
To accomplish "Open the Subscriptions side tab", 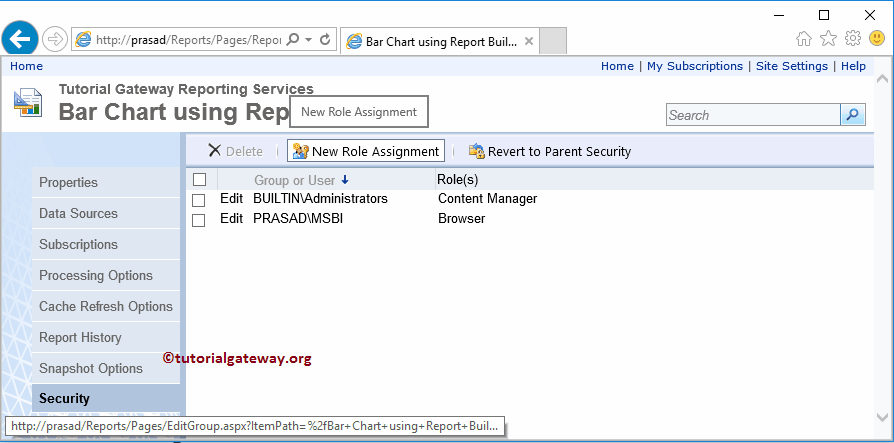I will point(106,244).
